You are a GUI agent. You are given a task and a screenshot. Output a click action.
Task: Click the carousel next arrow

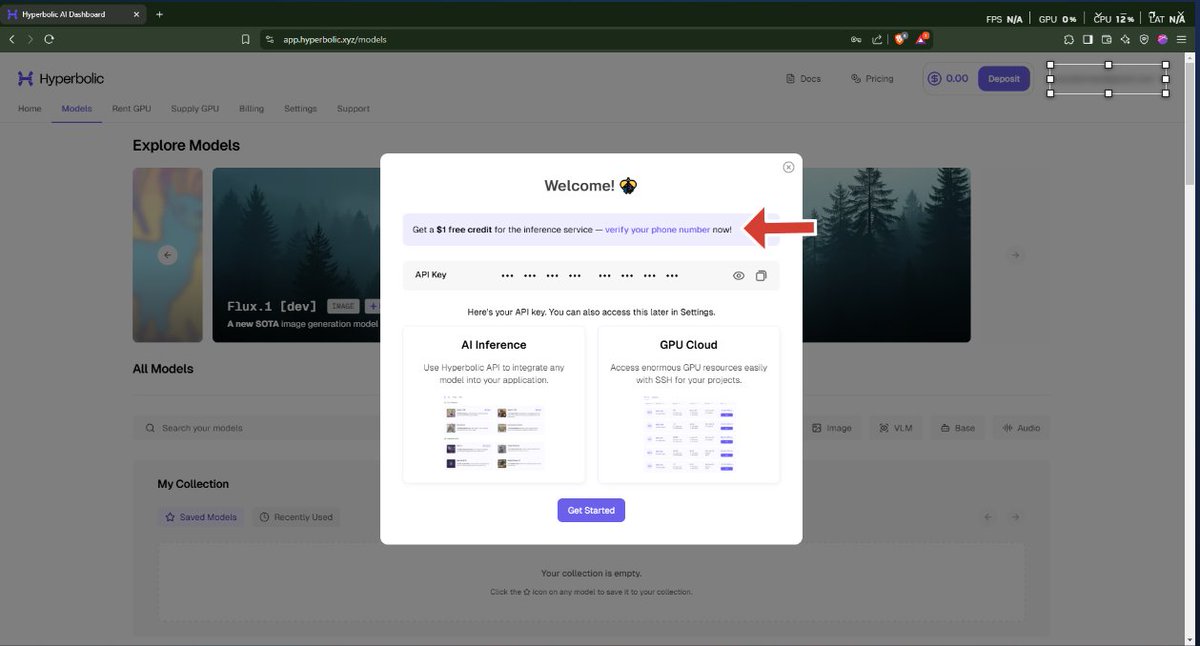click(x=1015, y=255)
